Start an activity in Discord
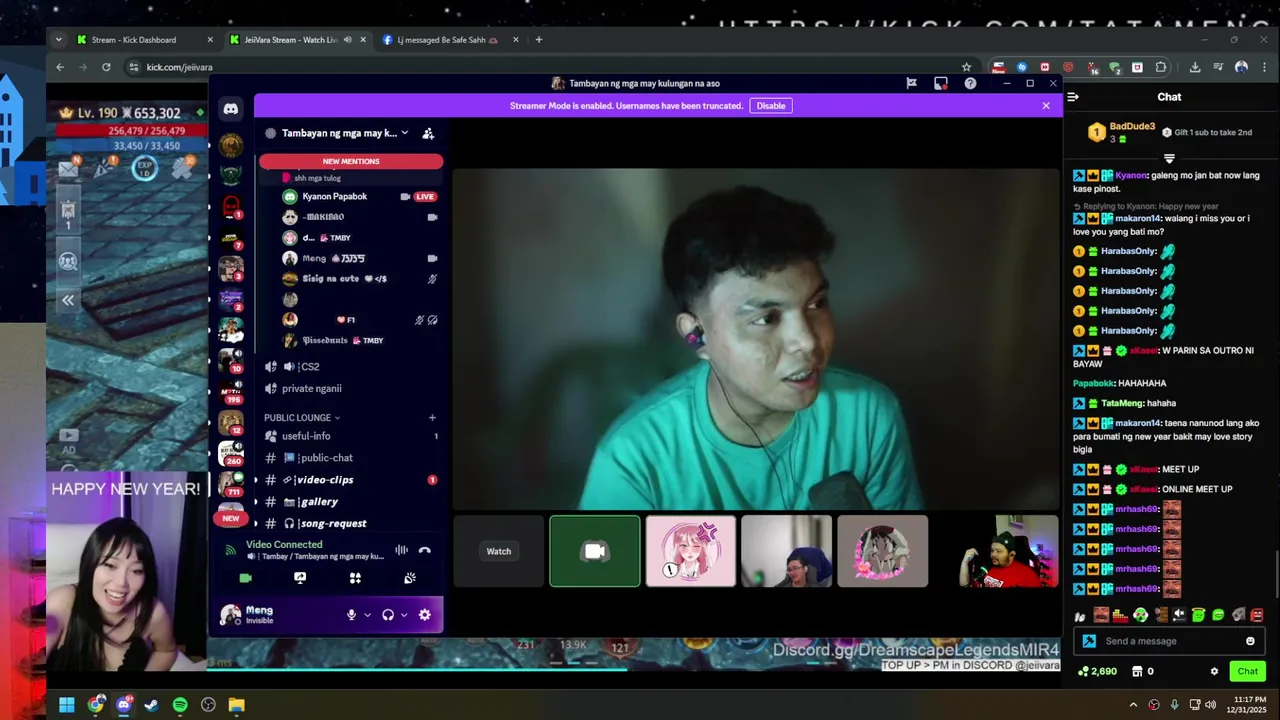The height and width of the screenshot is (720, 1280). (x=355, y=578)
